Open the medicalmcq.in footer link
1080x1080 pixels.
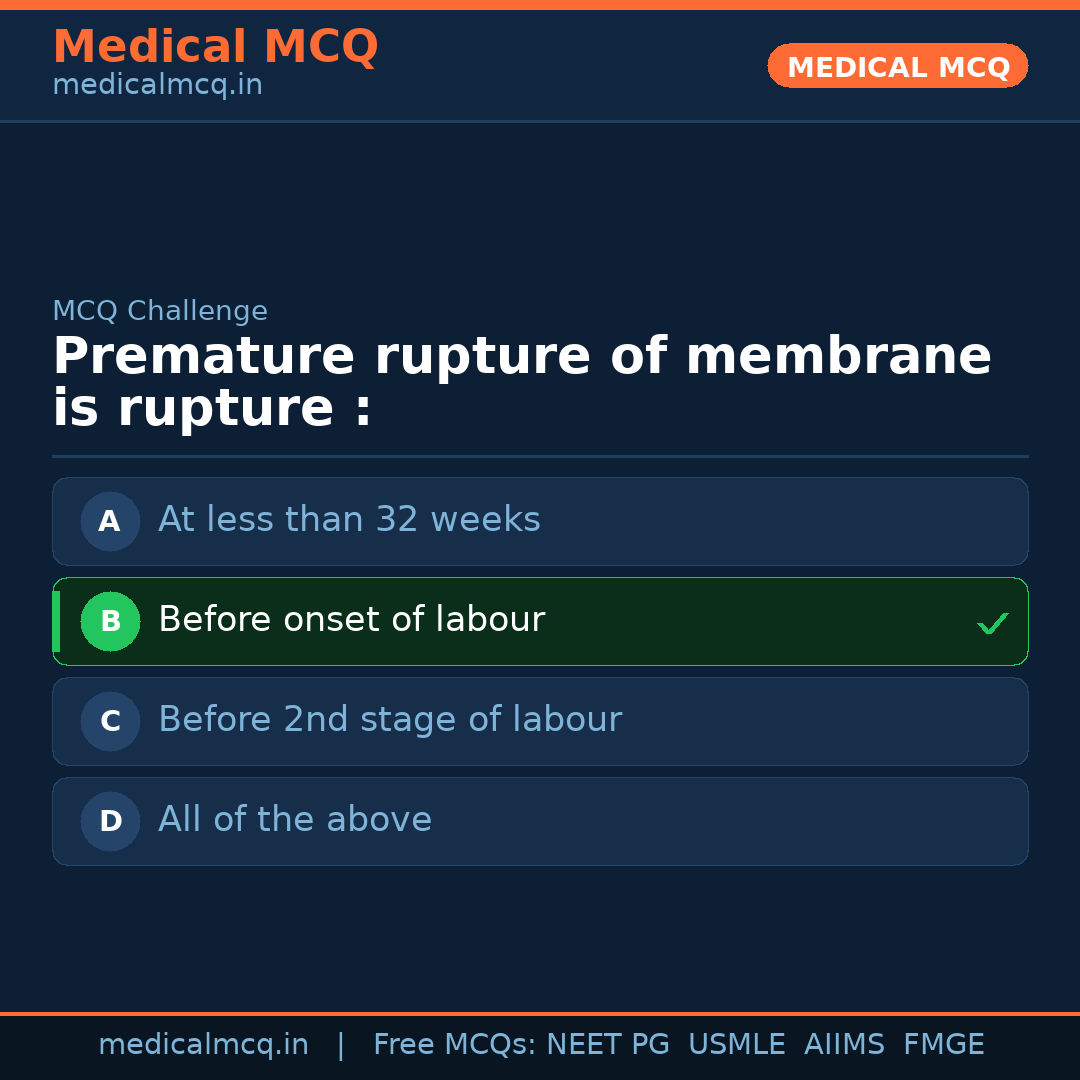tap(204, 1044)
